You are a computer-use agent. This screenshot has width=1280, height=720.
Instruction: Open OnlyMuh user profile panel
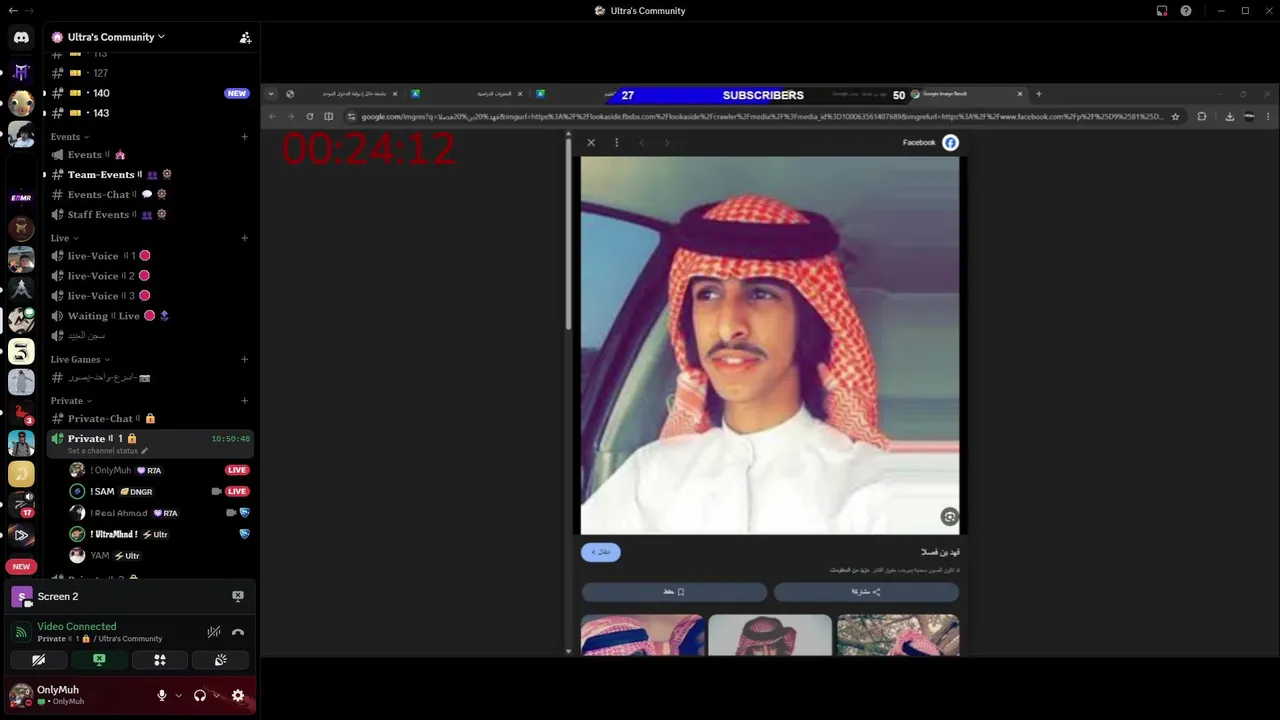(78, 695)
